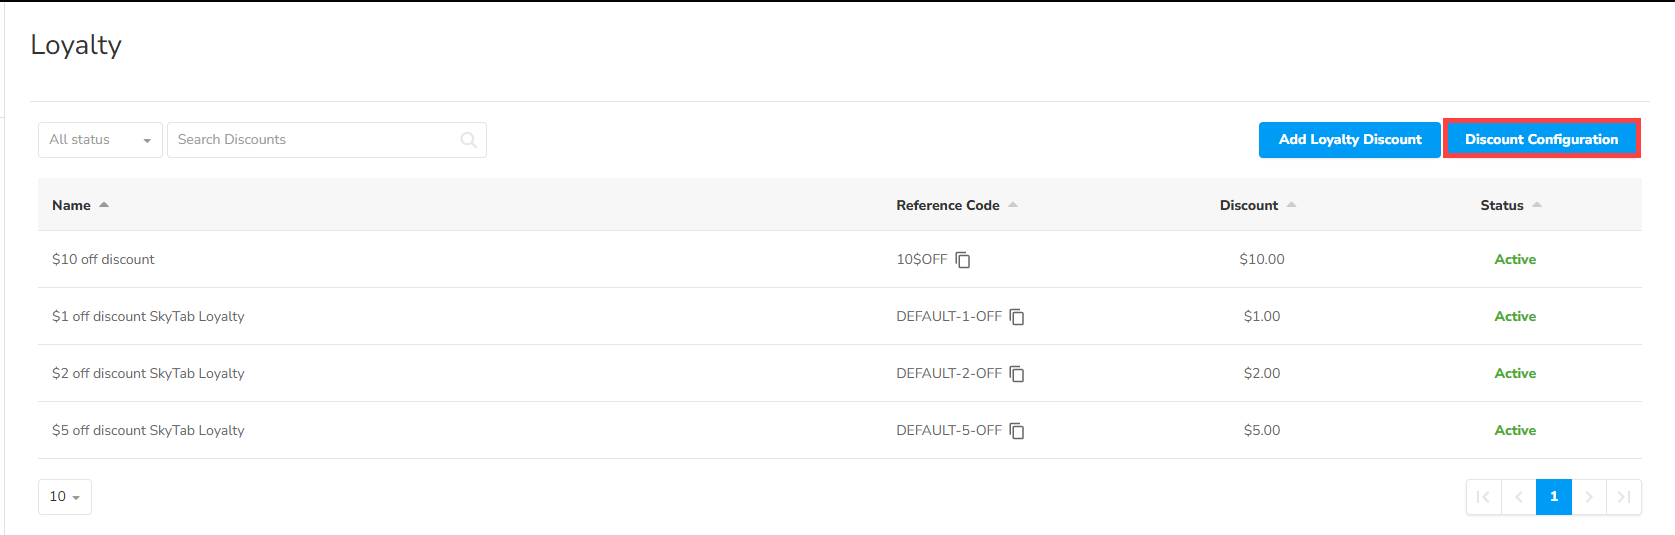The height and width of the screenshot is (535, 1675).
Task: Jump to the last page arrow
Action: point(1624,497)
